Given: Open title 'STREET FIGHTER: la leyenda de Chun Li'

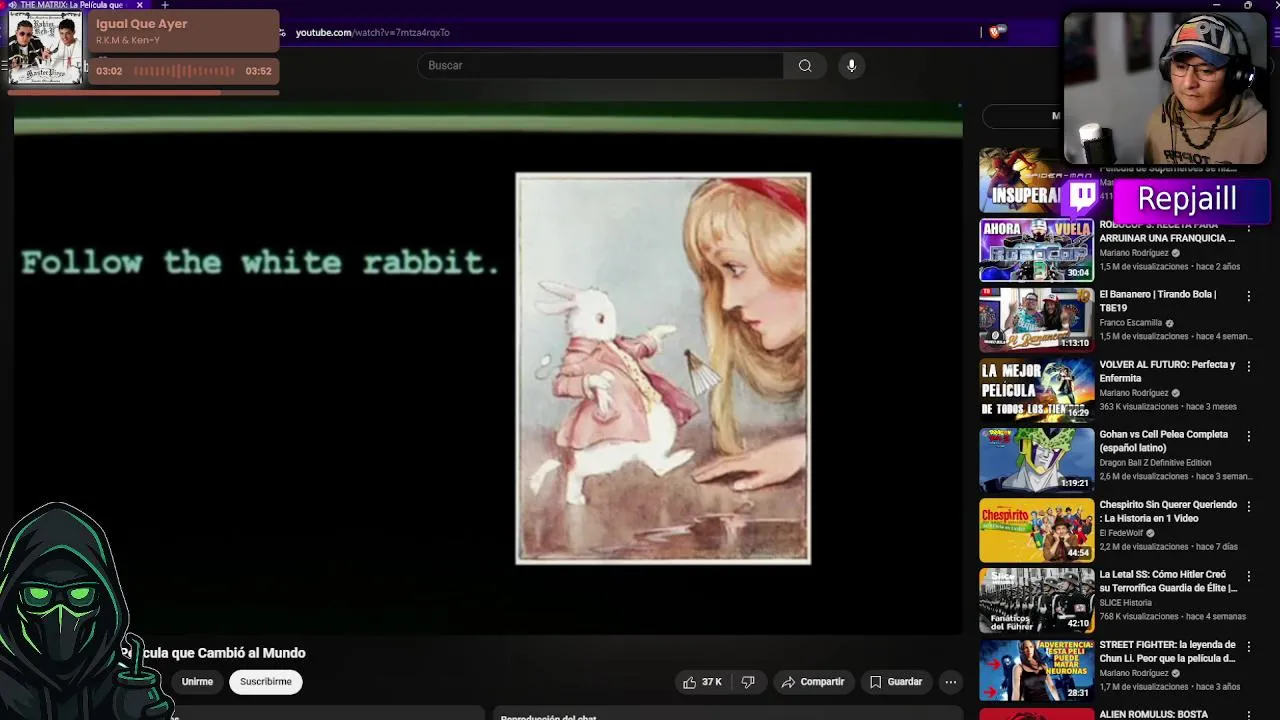Looking at the screenshot, I should tap(1167, 651).
